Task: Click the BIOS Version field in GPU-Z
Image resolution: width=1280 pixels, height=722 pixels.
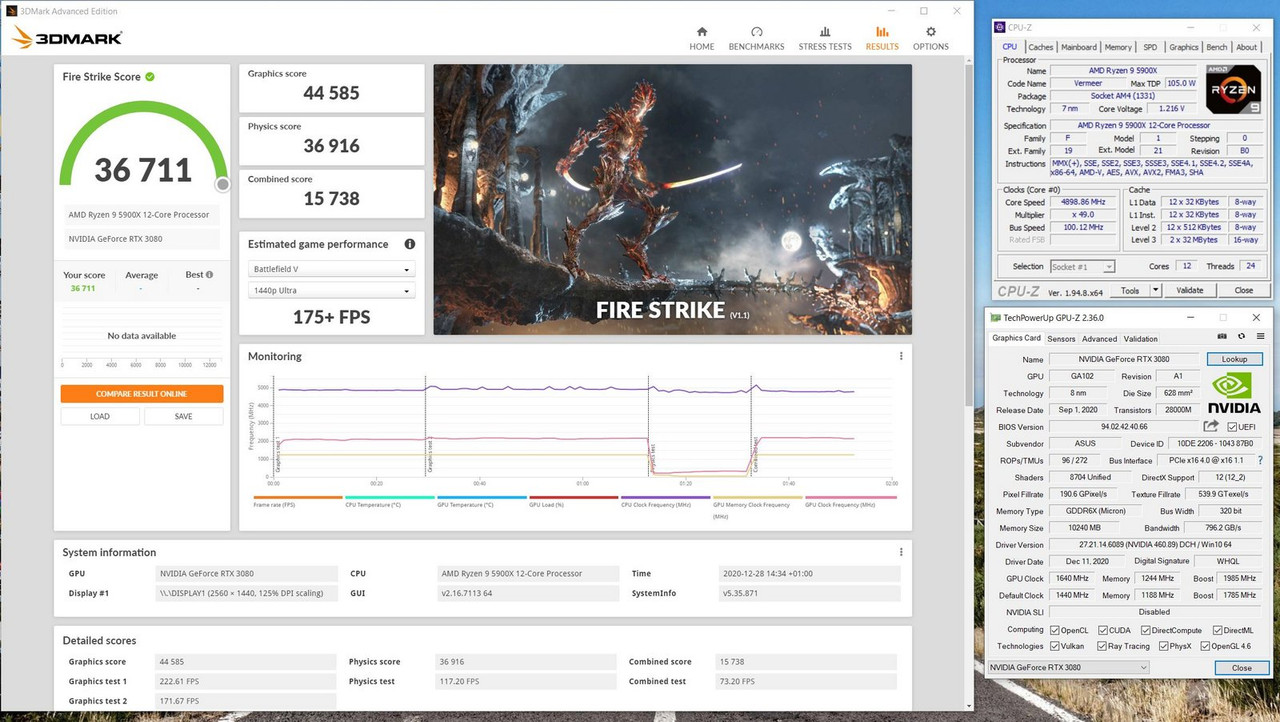Action: [1123, 427]
